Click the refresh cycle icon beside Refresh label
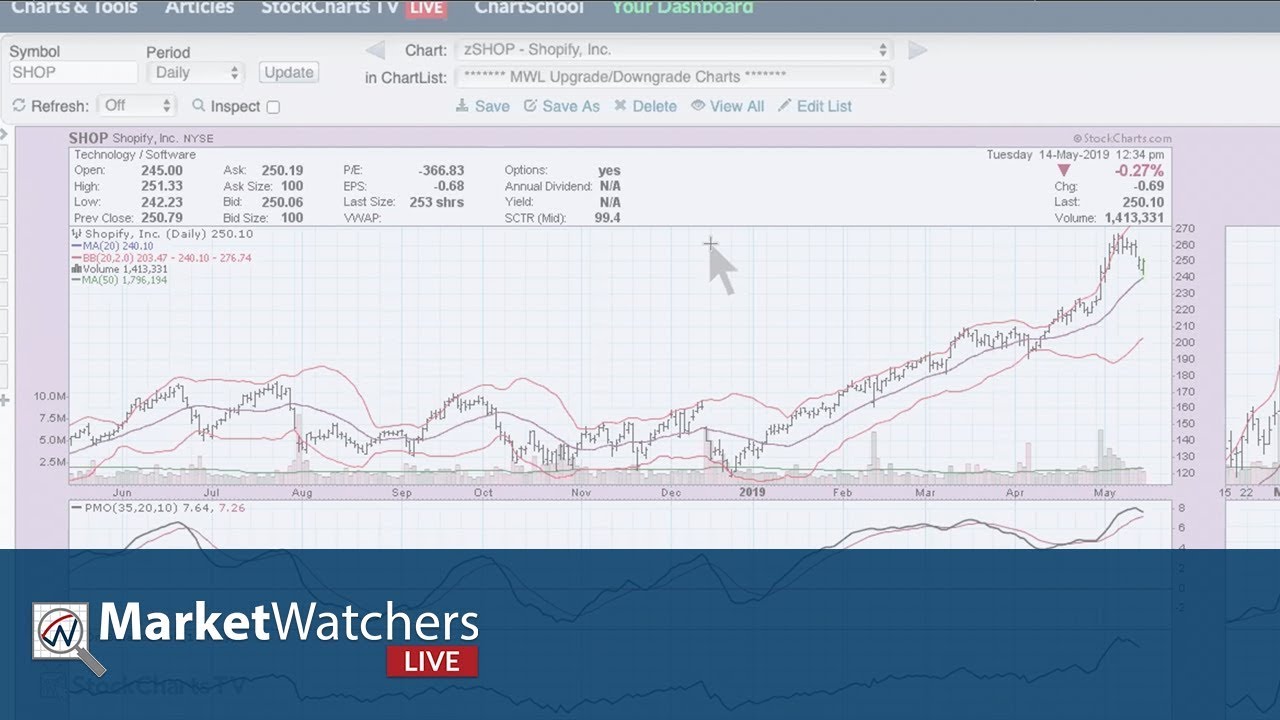 coord(19,106)
